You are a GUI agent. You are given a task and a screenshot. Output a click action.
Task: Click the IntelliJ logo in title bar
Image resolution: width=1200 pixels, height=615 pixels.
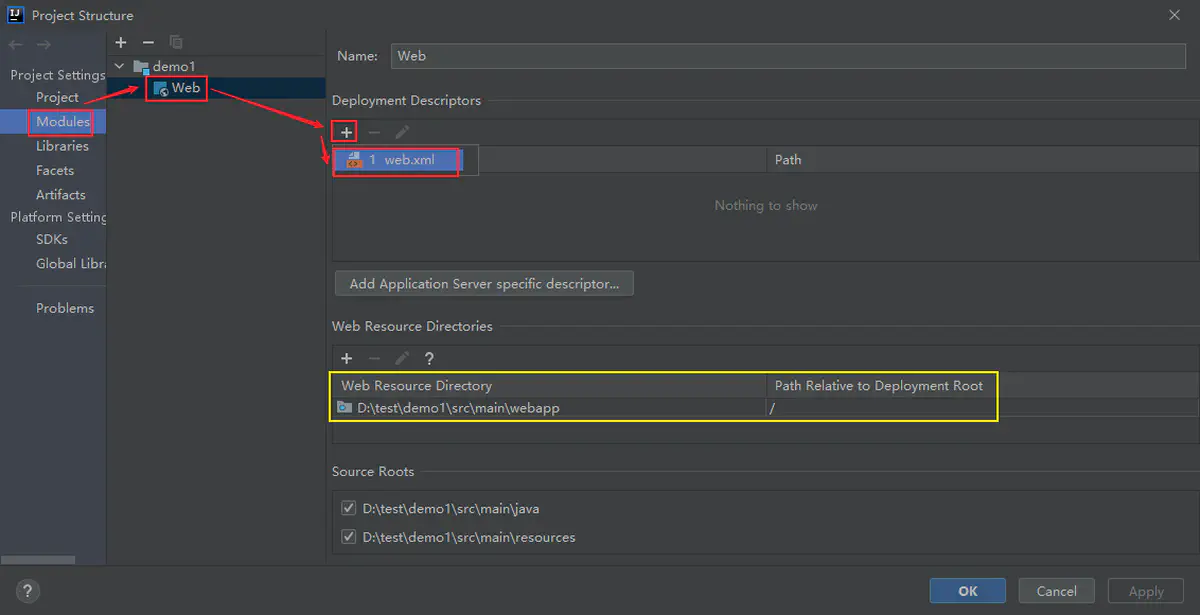pyautogui.click(x=16, y=15)
